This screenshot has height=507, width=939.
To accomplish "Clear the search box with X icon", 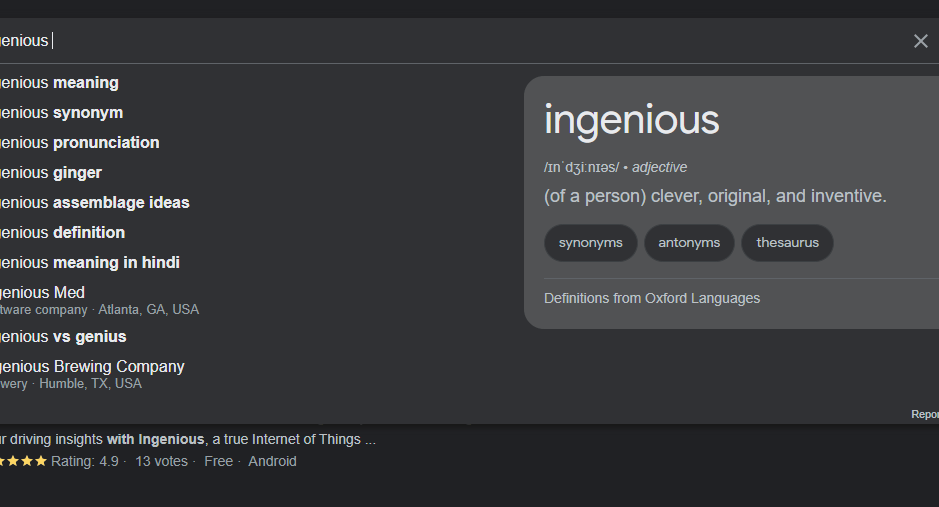I will tap(920, 41).
